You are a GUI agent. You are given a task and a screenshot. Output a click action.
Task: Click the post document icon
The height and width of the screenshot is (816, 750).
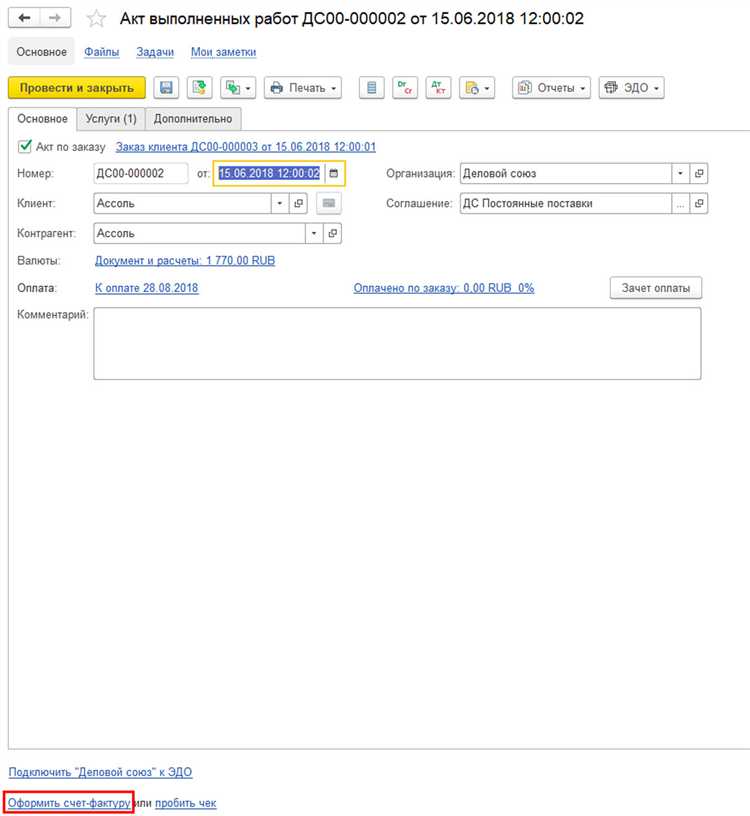[199, 87]
